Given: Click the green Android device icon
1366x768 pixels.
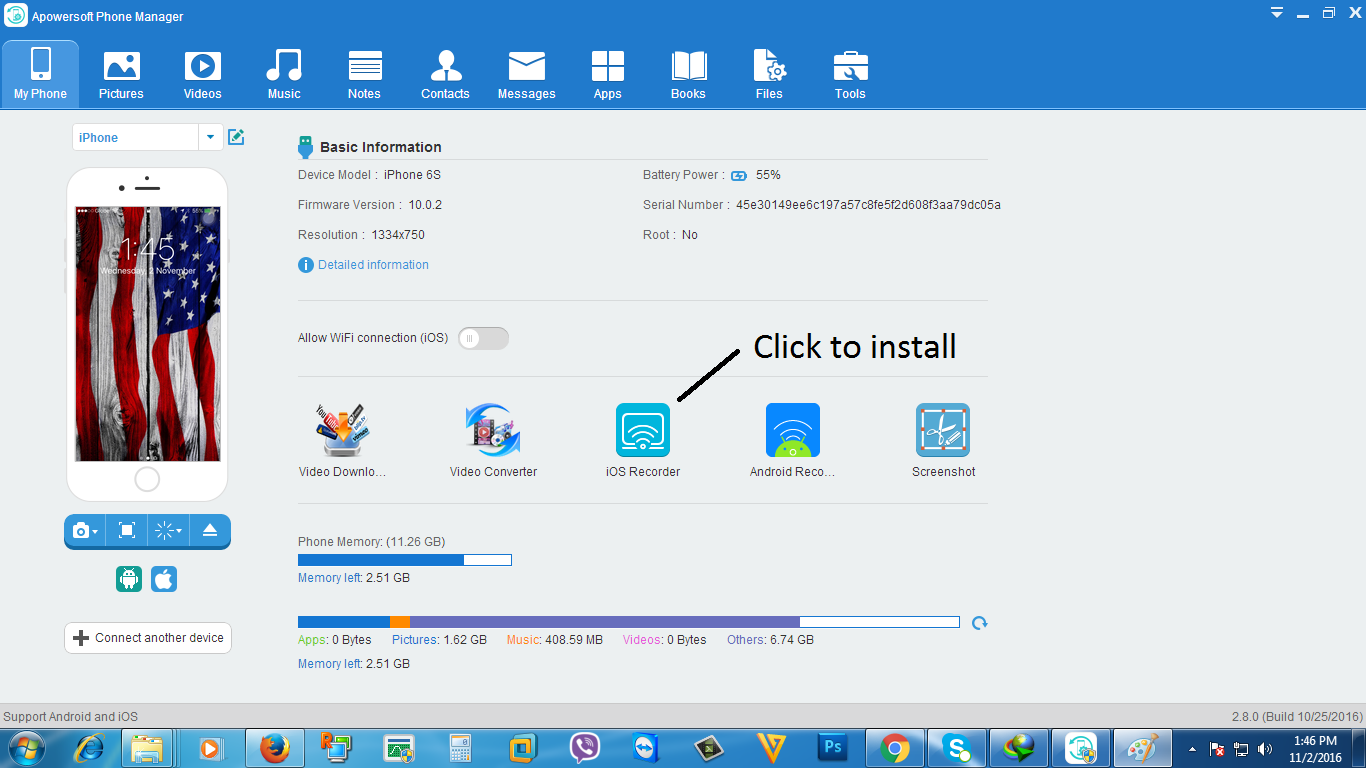Looking at the screenshot, I should pyautogui.click(x=129, y=579).
